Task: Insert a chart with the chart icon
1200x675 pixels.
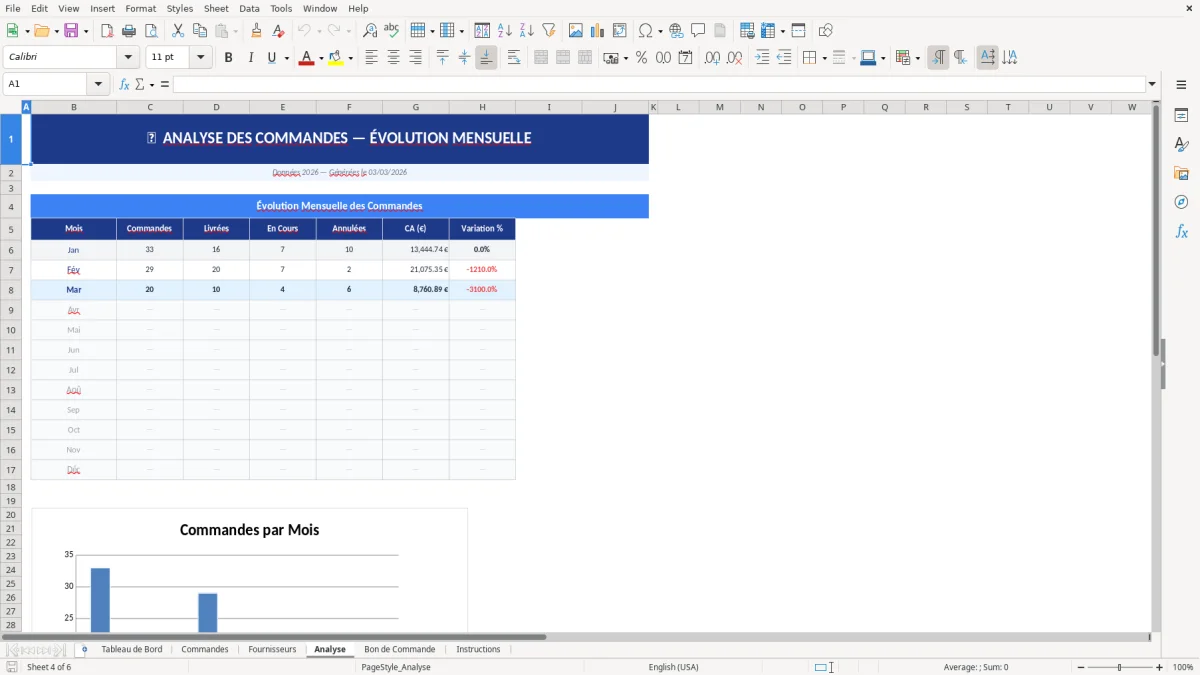Action: tap(598, 30)
